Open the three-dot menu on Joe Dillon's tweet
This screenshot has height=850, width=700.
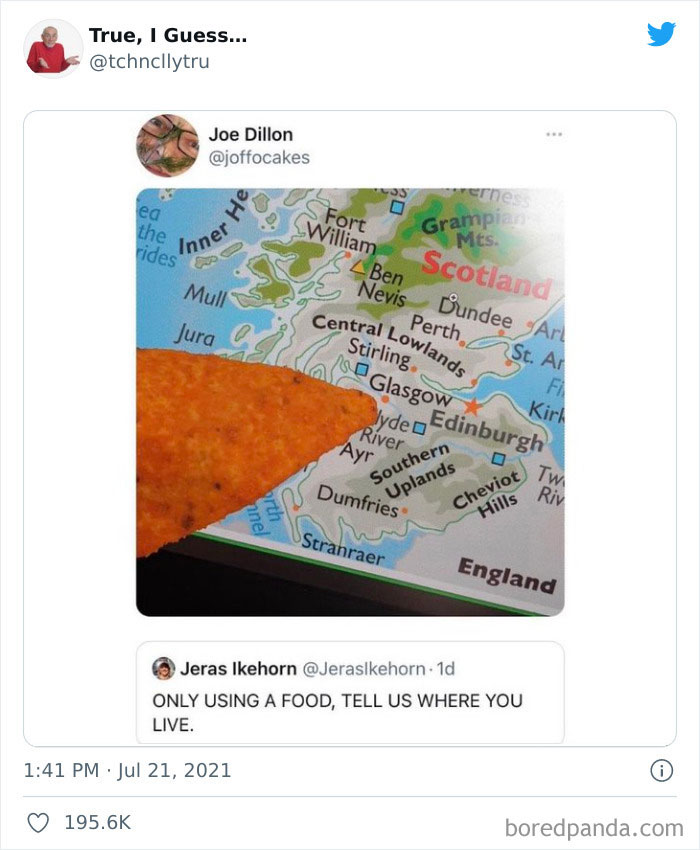[554, 134]
